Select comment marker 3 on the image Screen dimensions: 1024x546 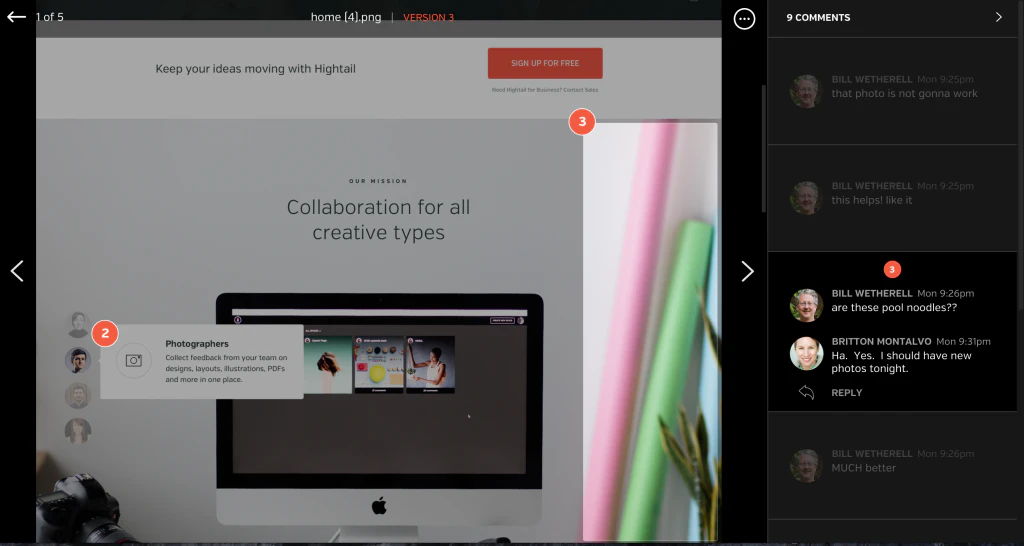[582, 121]
